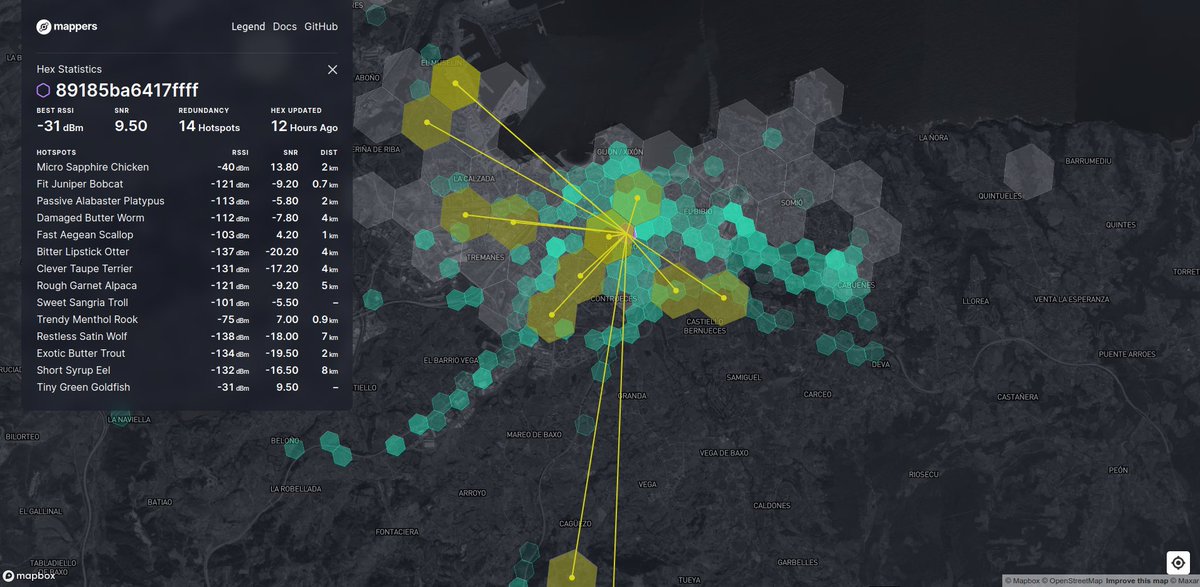Click the copyright icon before the Mapbox attribution

(x=1009, y=580)
